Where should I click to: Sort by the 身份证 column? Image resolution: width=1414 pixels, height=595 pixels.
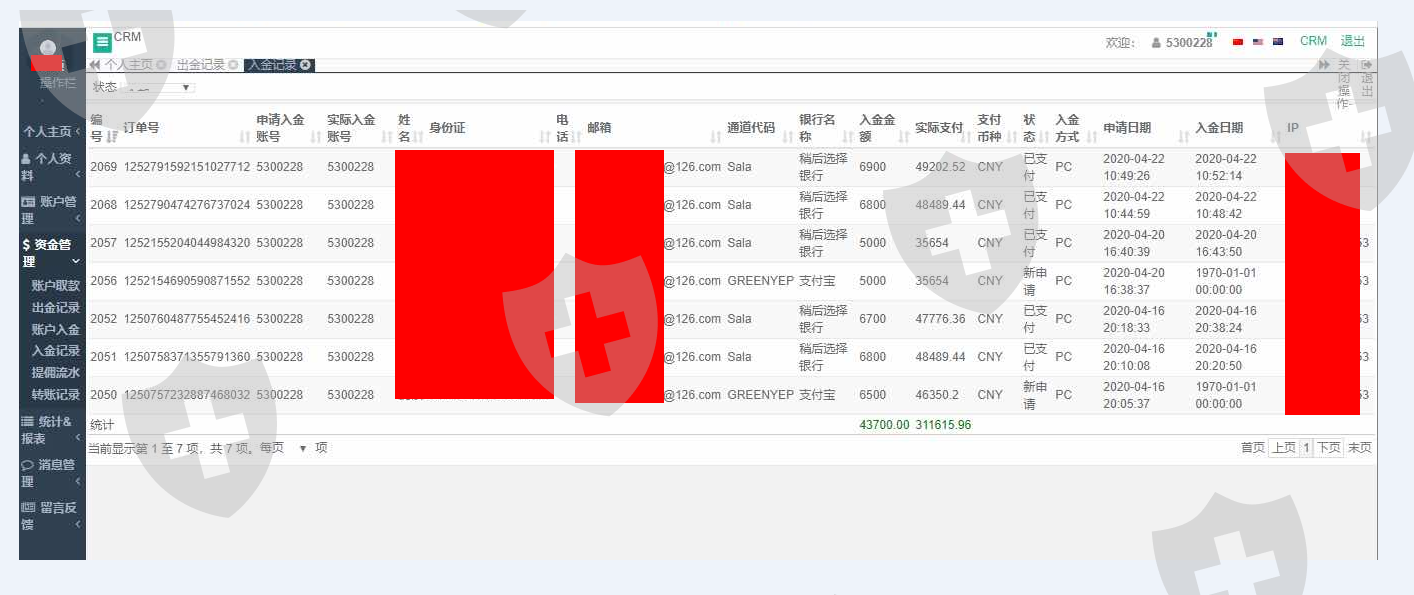(x=545, y=137)
